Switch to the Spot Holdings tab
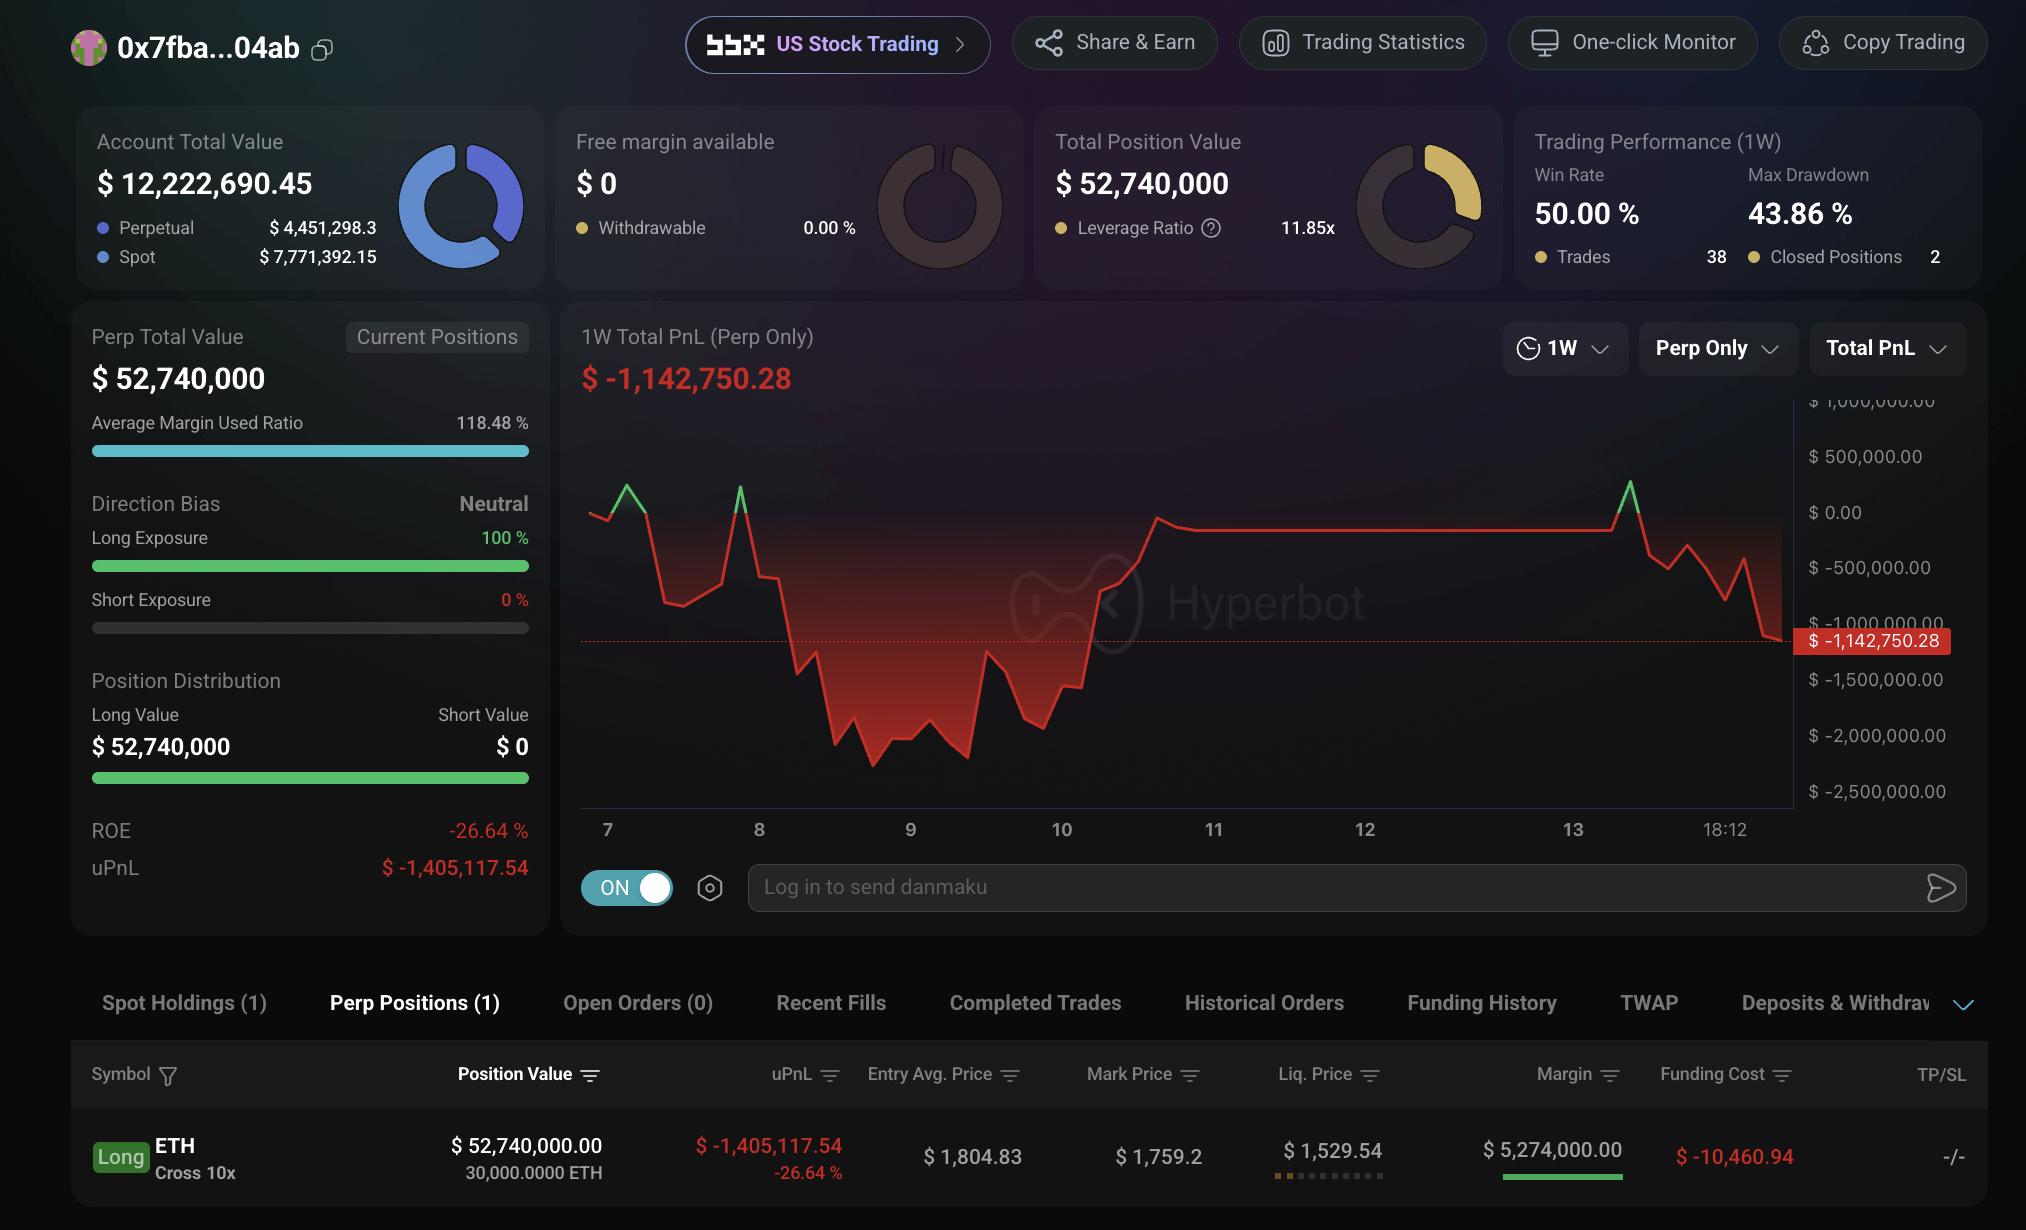Screen dimensions: 2026x1230 click(x=184, y=1003)
